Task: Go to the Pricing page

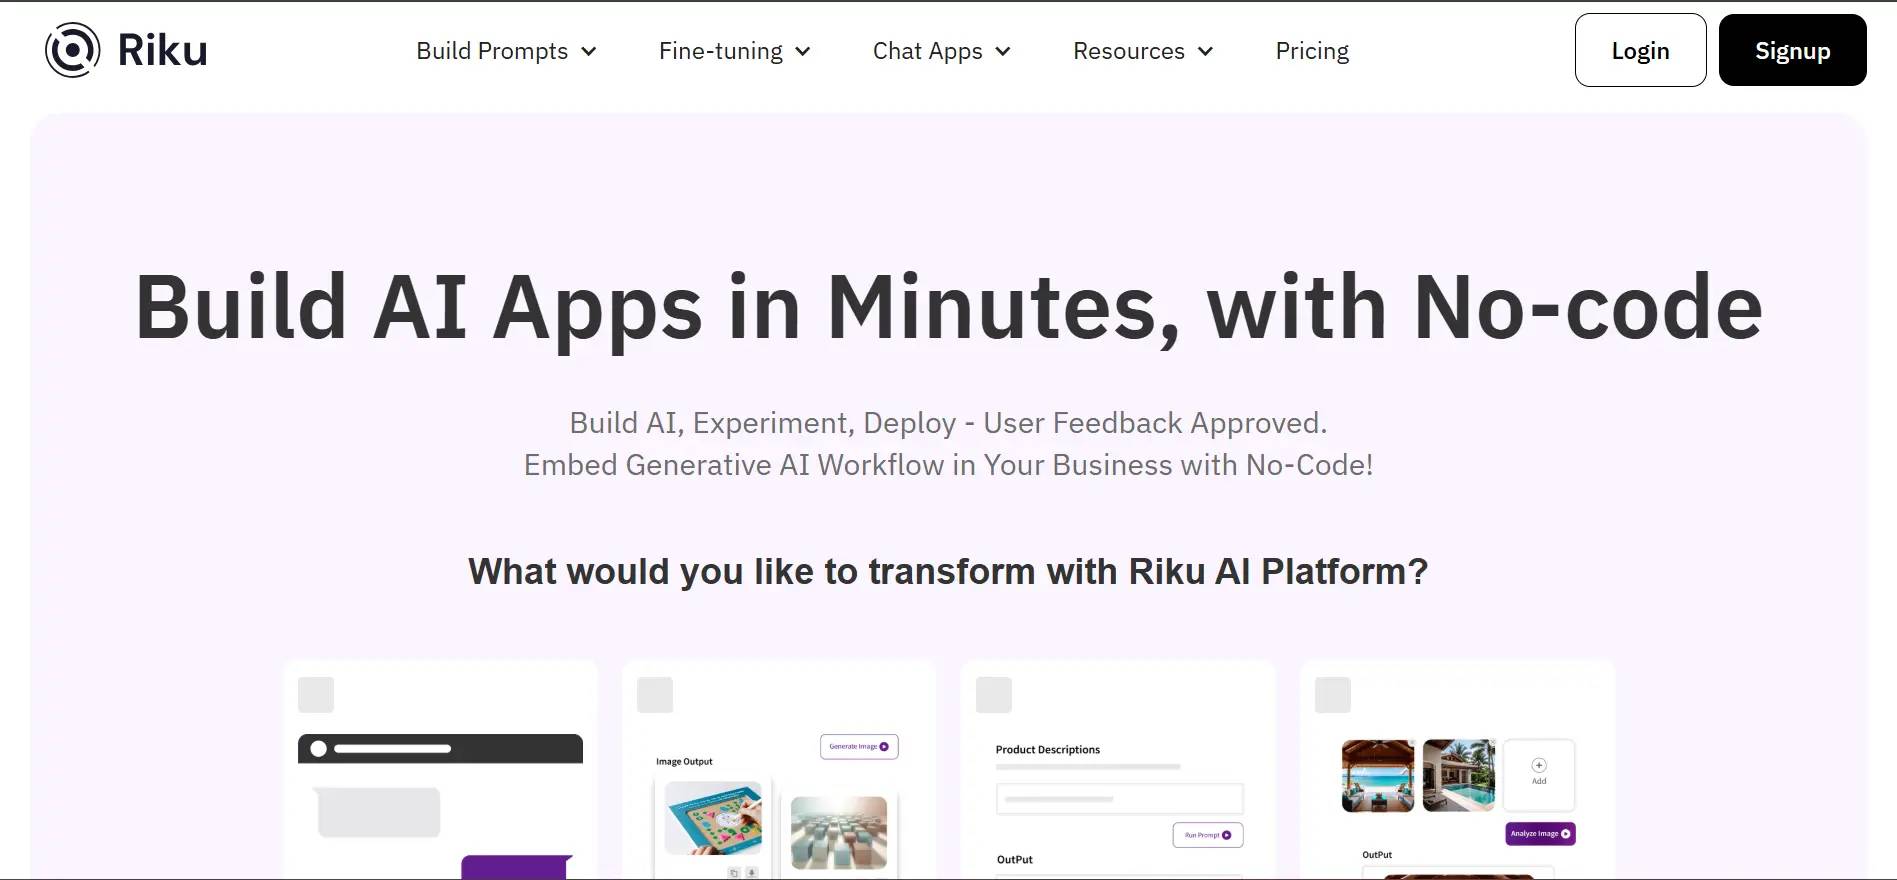Action: [x=1312, y=51]
